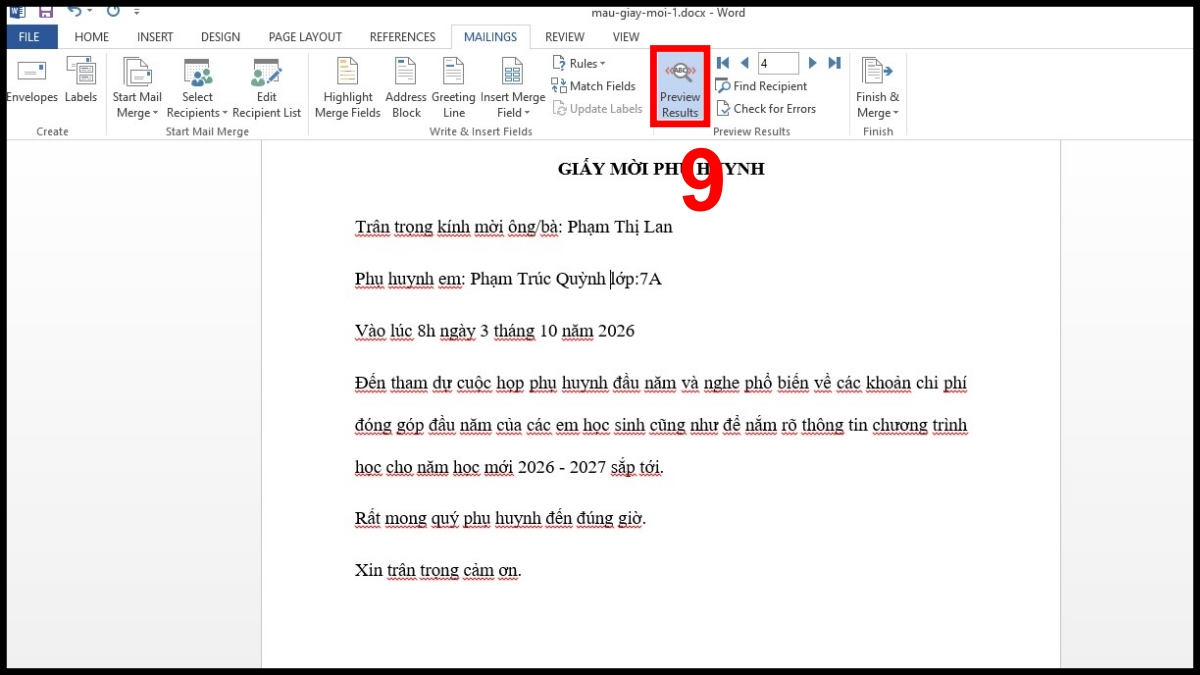This screenshot has height=675, width=1200.
Task: Click the line 'Vào lúc 8h ngày 3 tháng 10 năm 2026'
Action: (495, 331)
